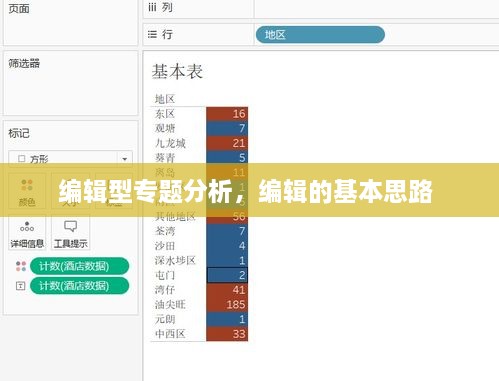499x381 pixels.
Task: Click the red 中西区 cell with value 33
Action: (x=227, y=334)
